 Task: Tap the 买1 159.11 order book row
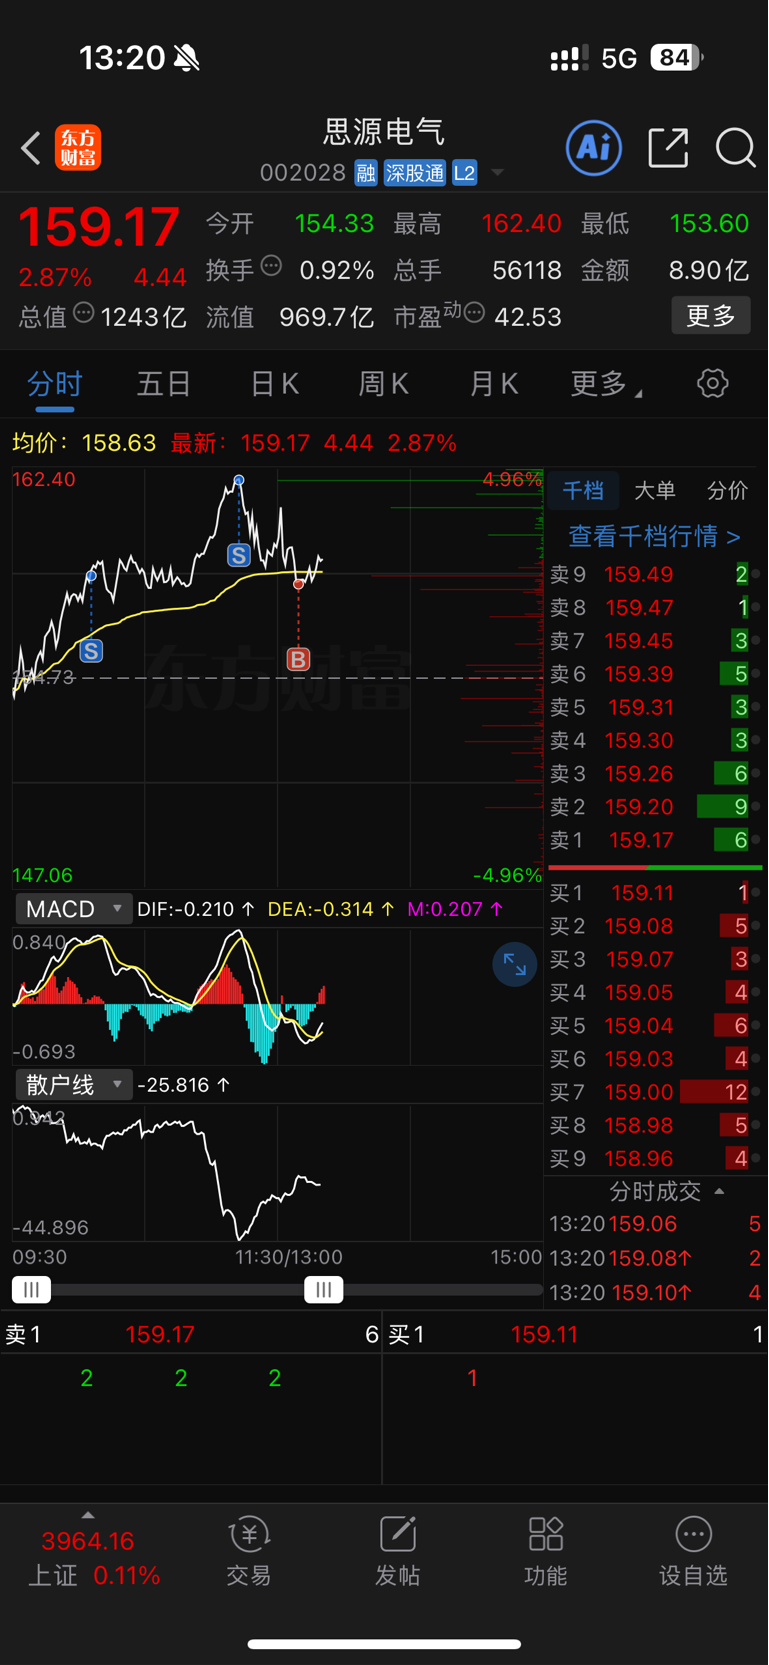pyautogui.click(x=655, y=893)
